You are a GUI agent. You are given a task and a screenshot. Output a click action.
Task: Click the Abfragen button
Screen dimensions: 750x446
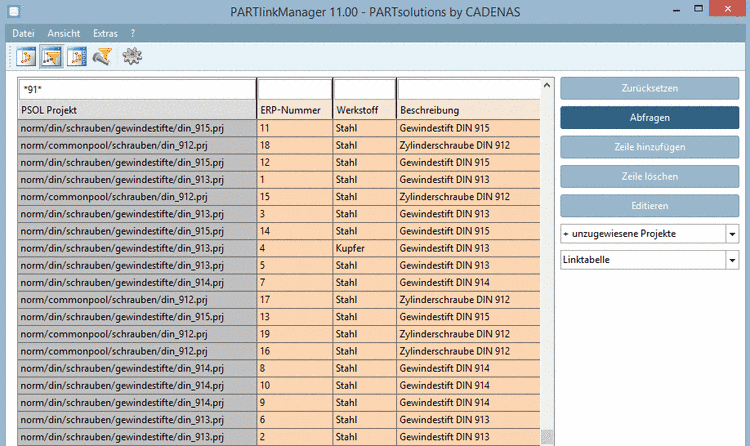650,118
